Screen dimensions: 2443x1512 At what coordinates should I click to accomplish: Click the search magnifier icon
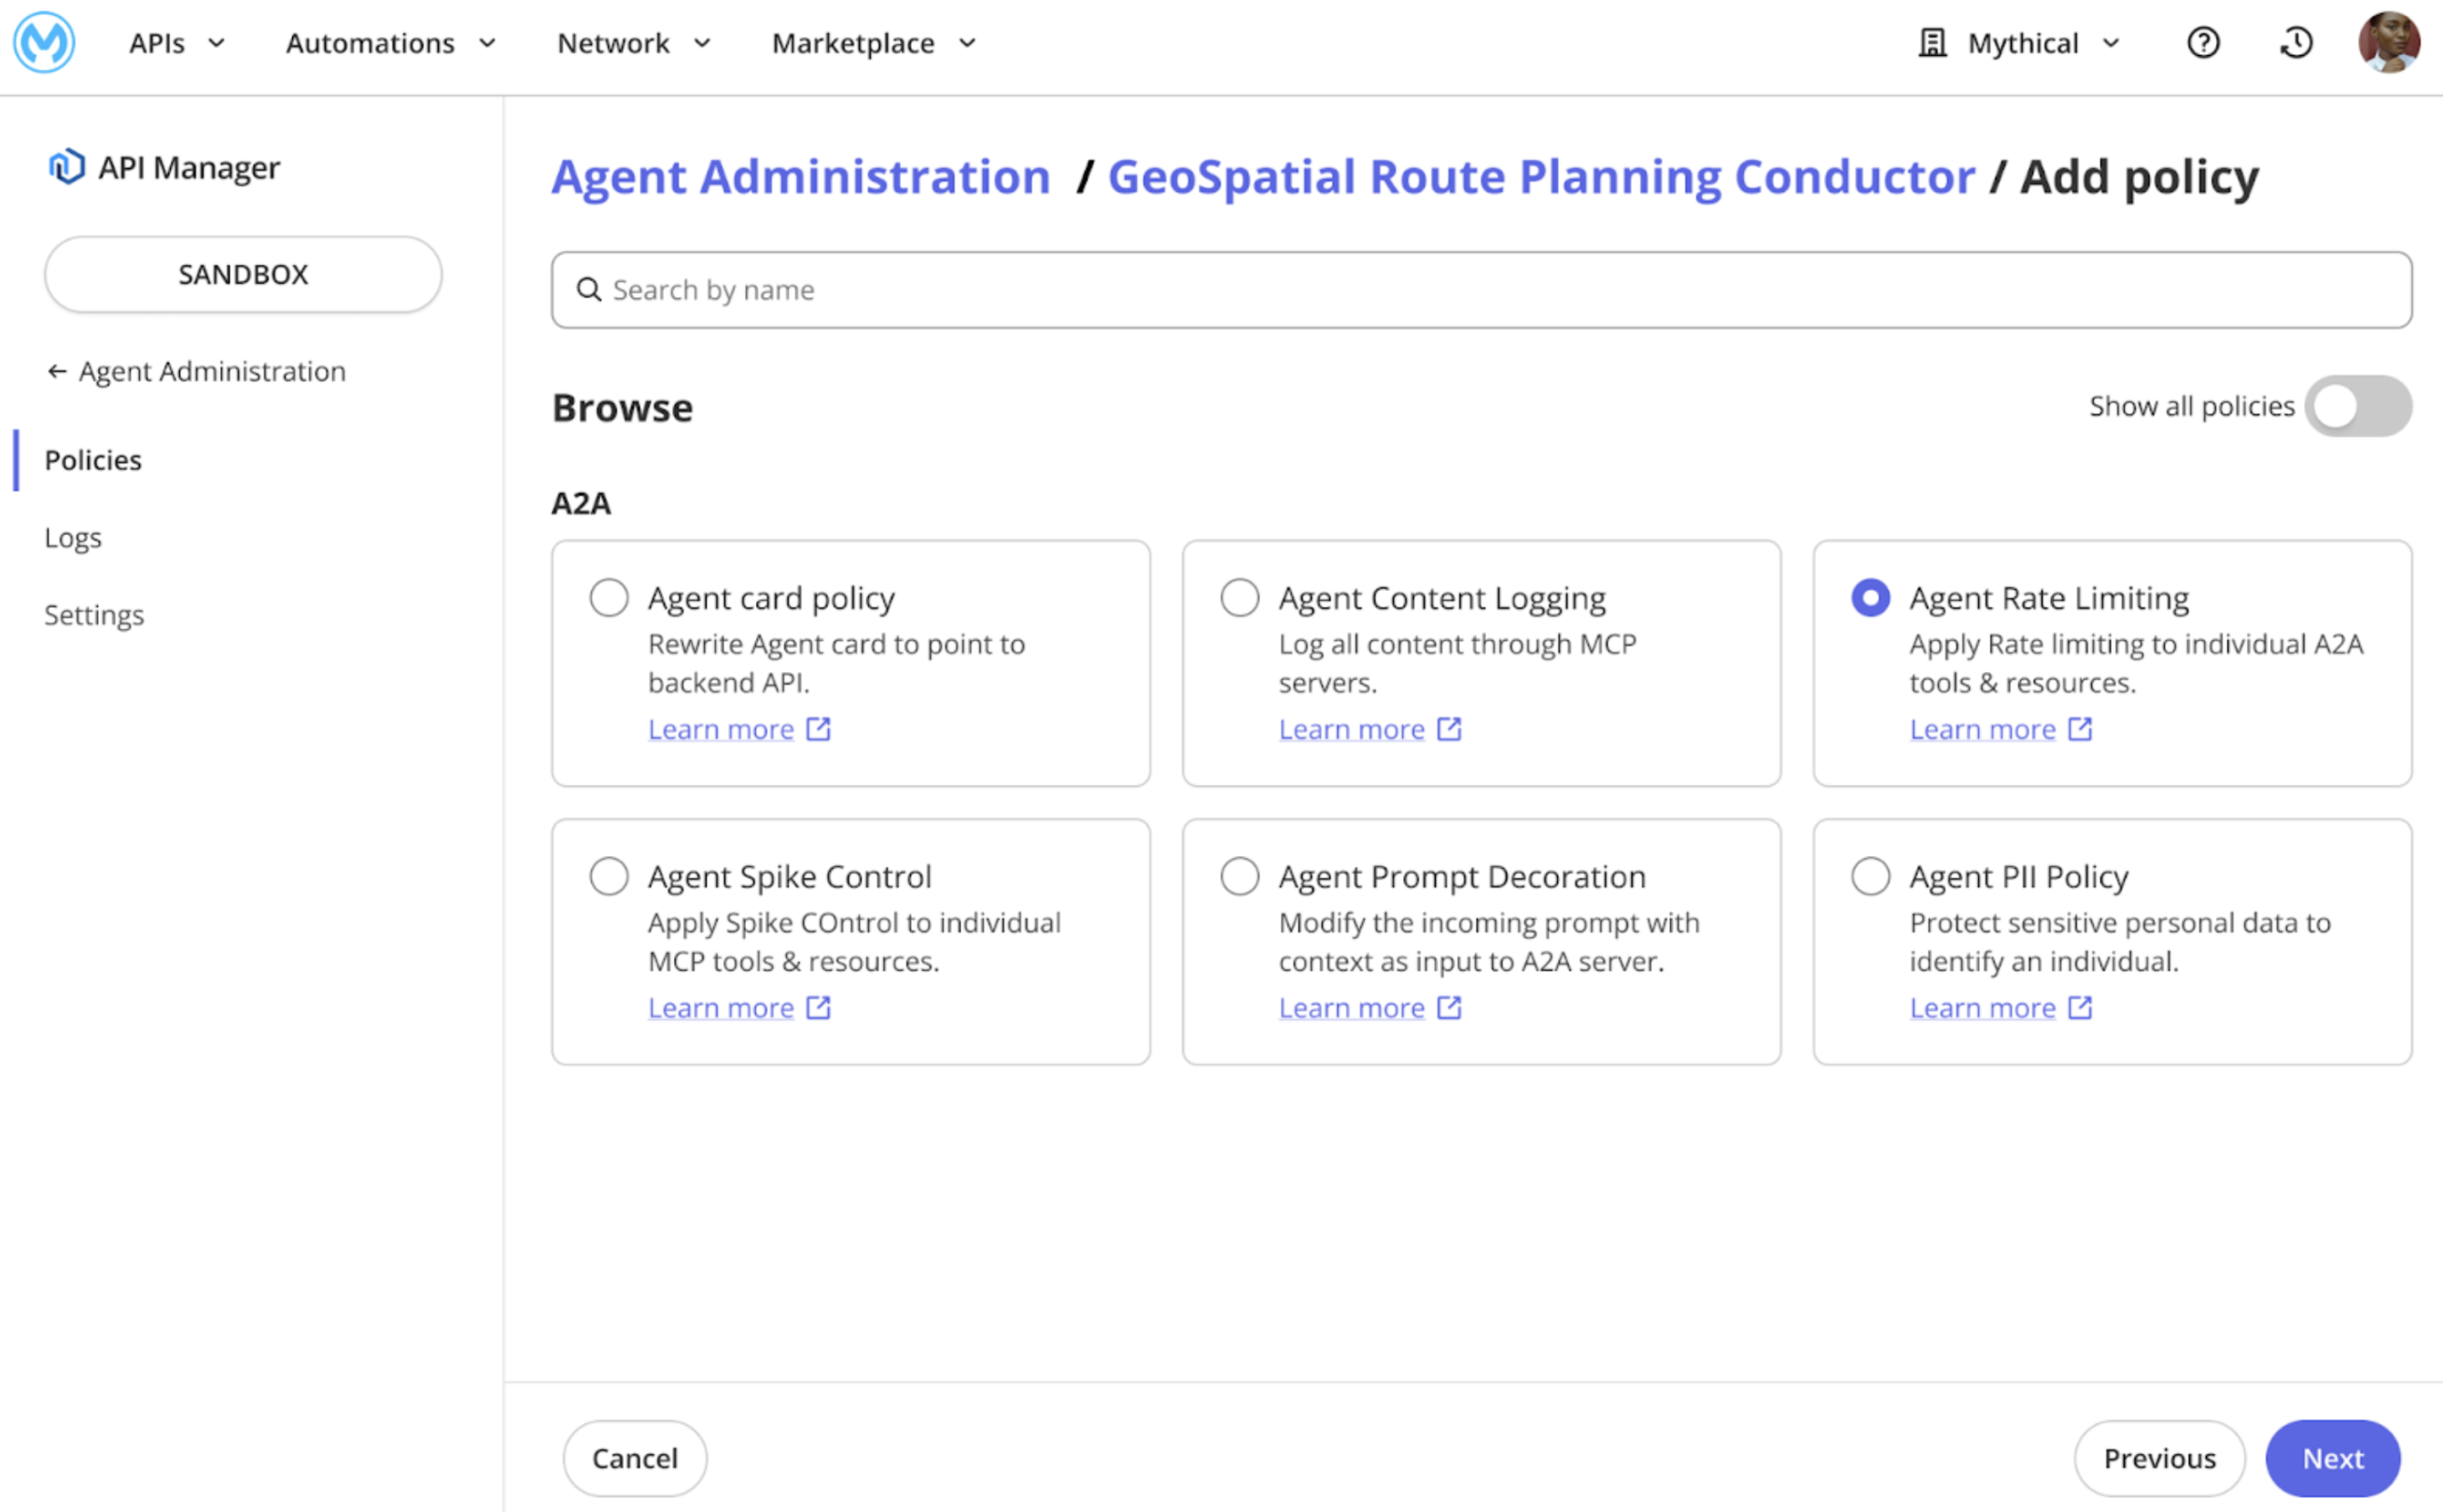pos(589,289)
